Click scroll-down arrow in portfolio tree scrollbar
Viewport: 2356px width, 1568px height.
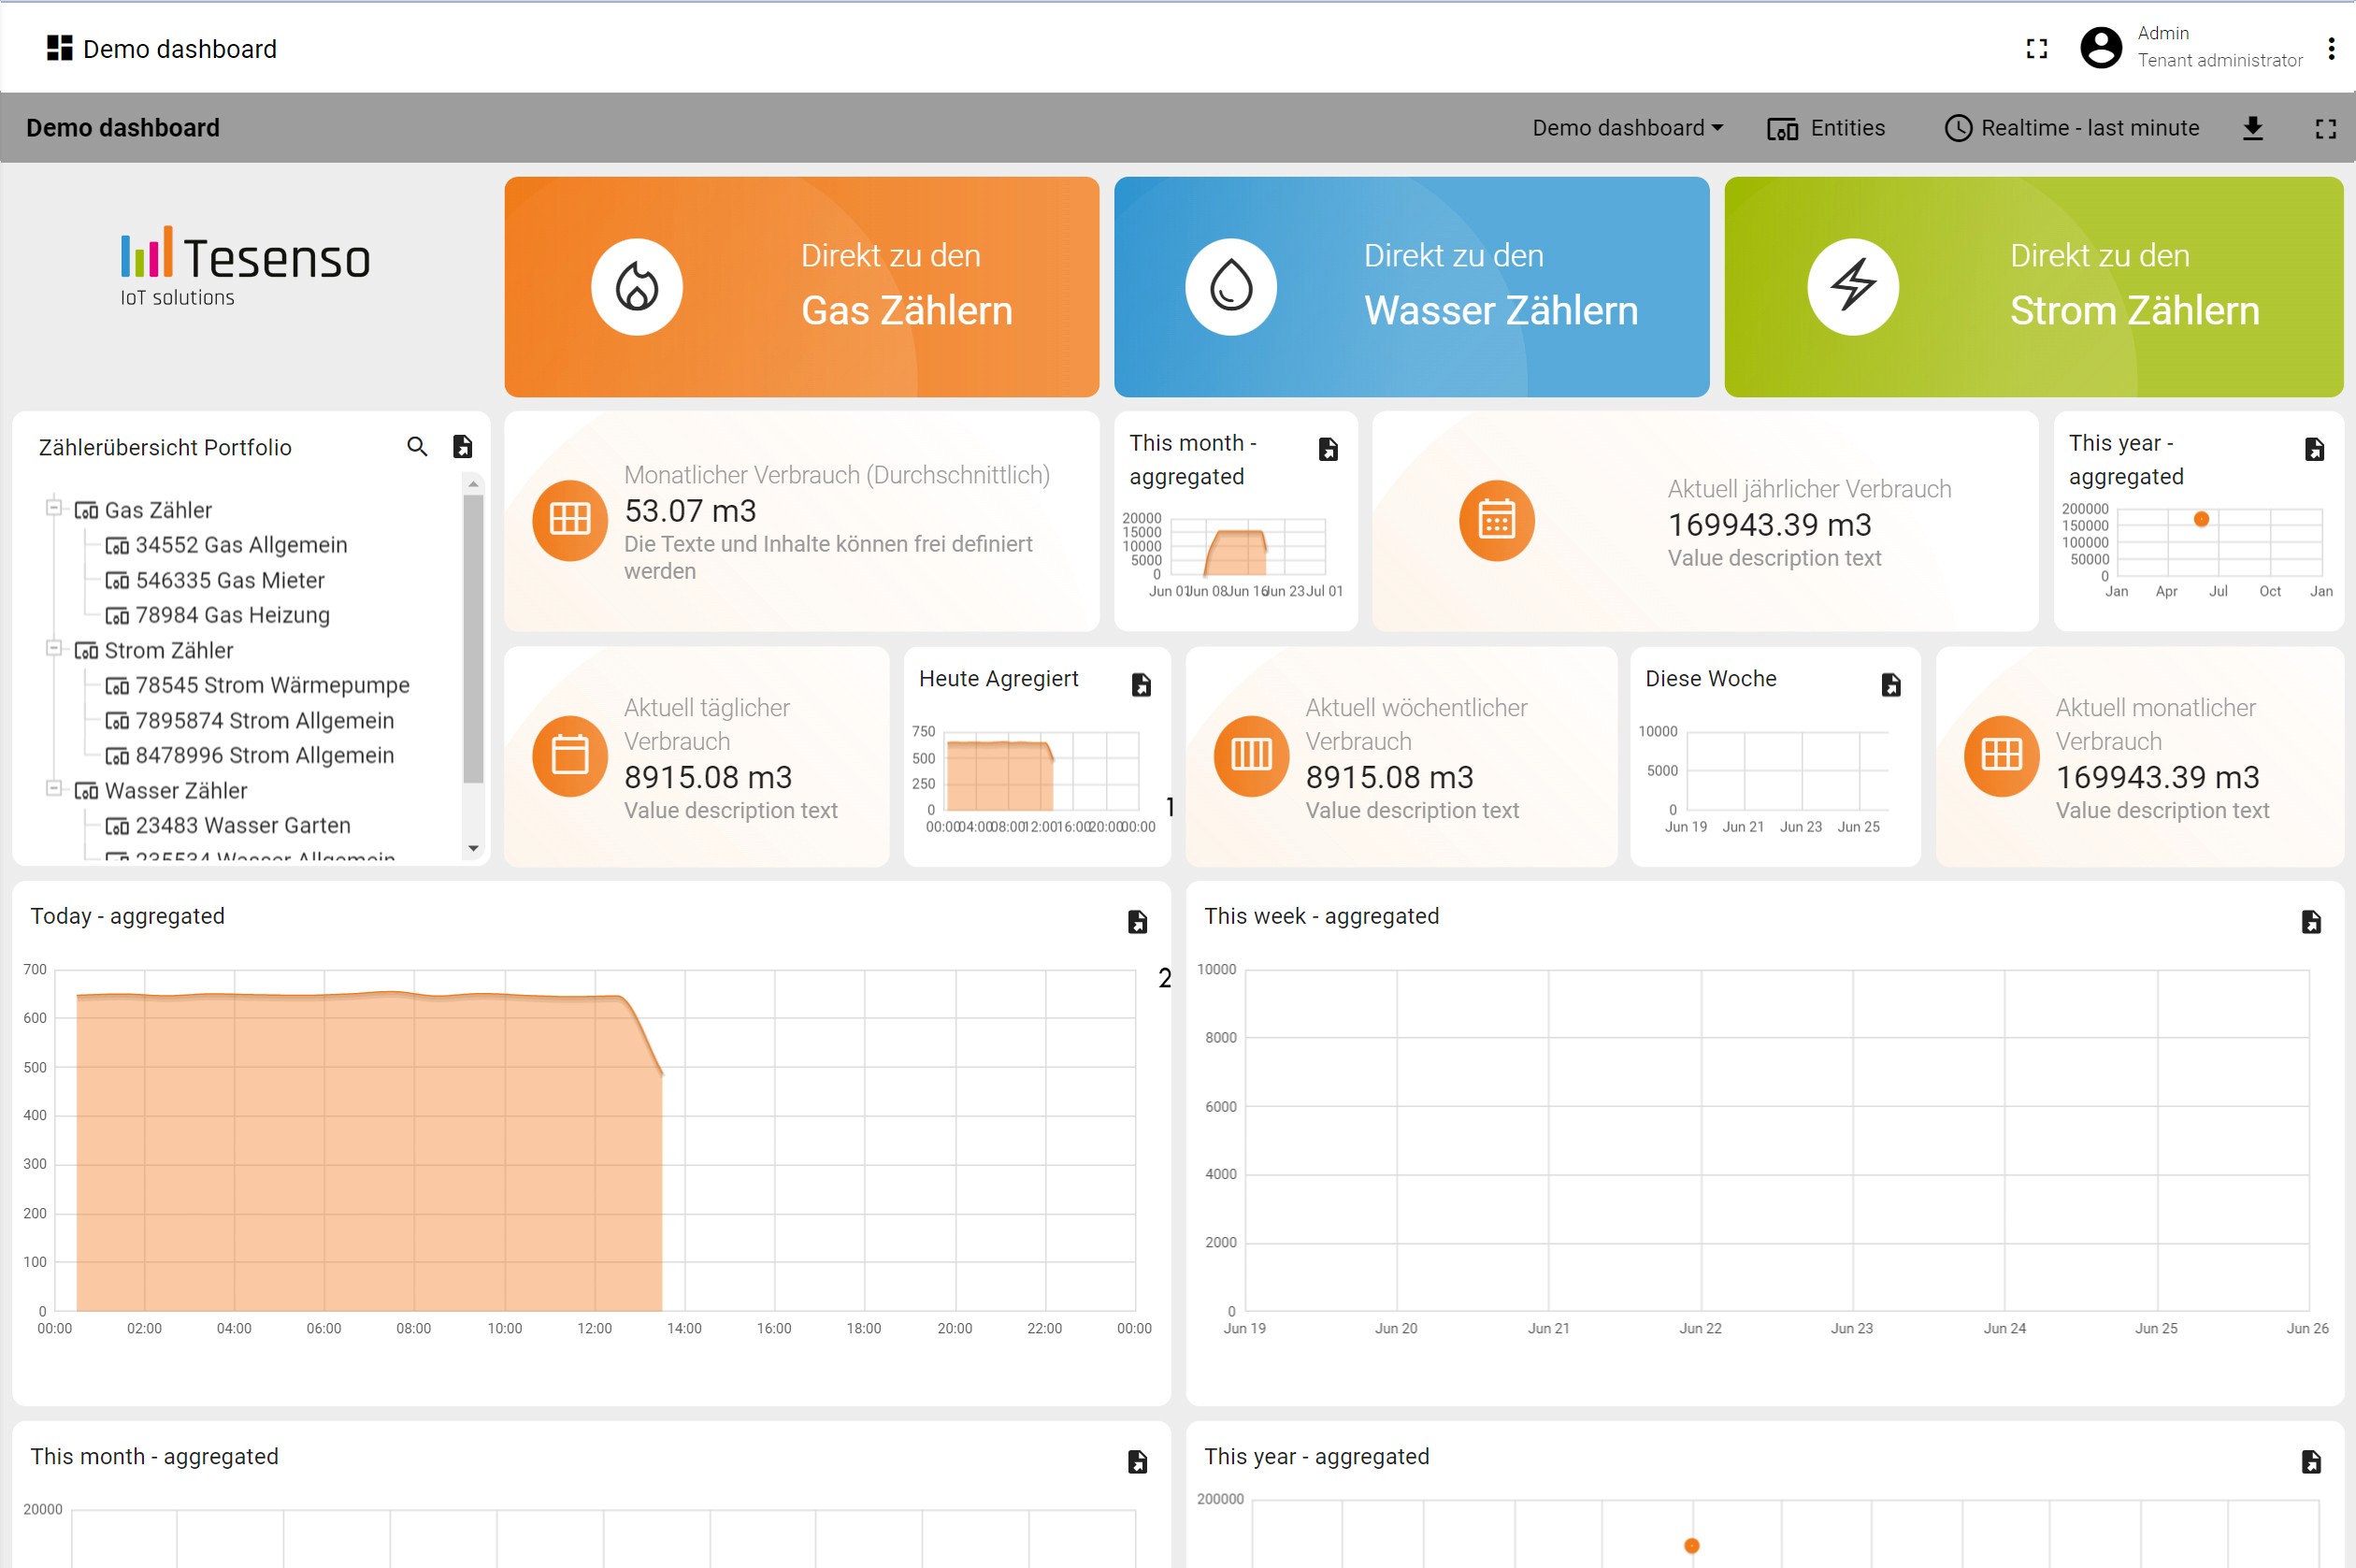(x=474, y=848)
